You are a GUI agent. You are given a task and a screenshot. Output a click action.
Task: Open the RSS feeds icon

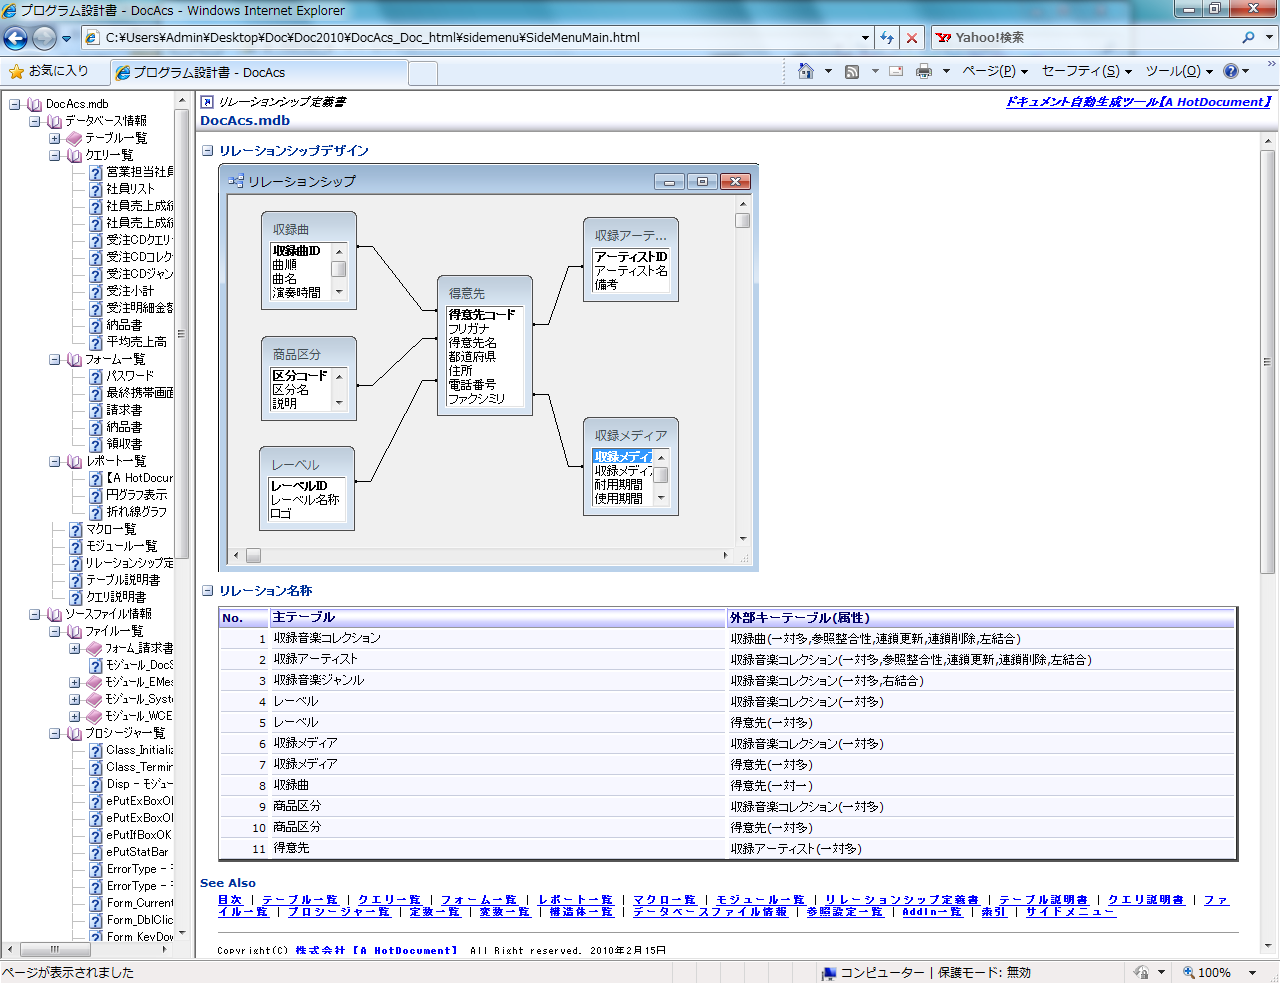[x=852, y=71]
